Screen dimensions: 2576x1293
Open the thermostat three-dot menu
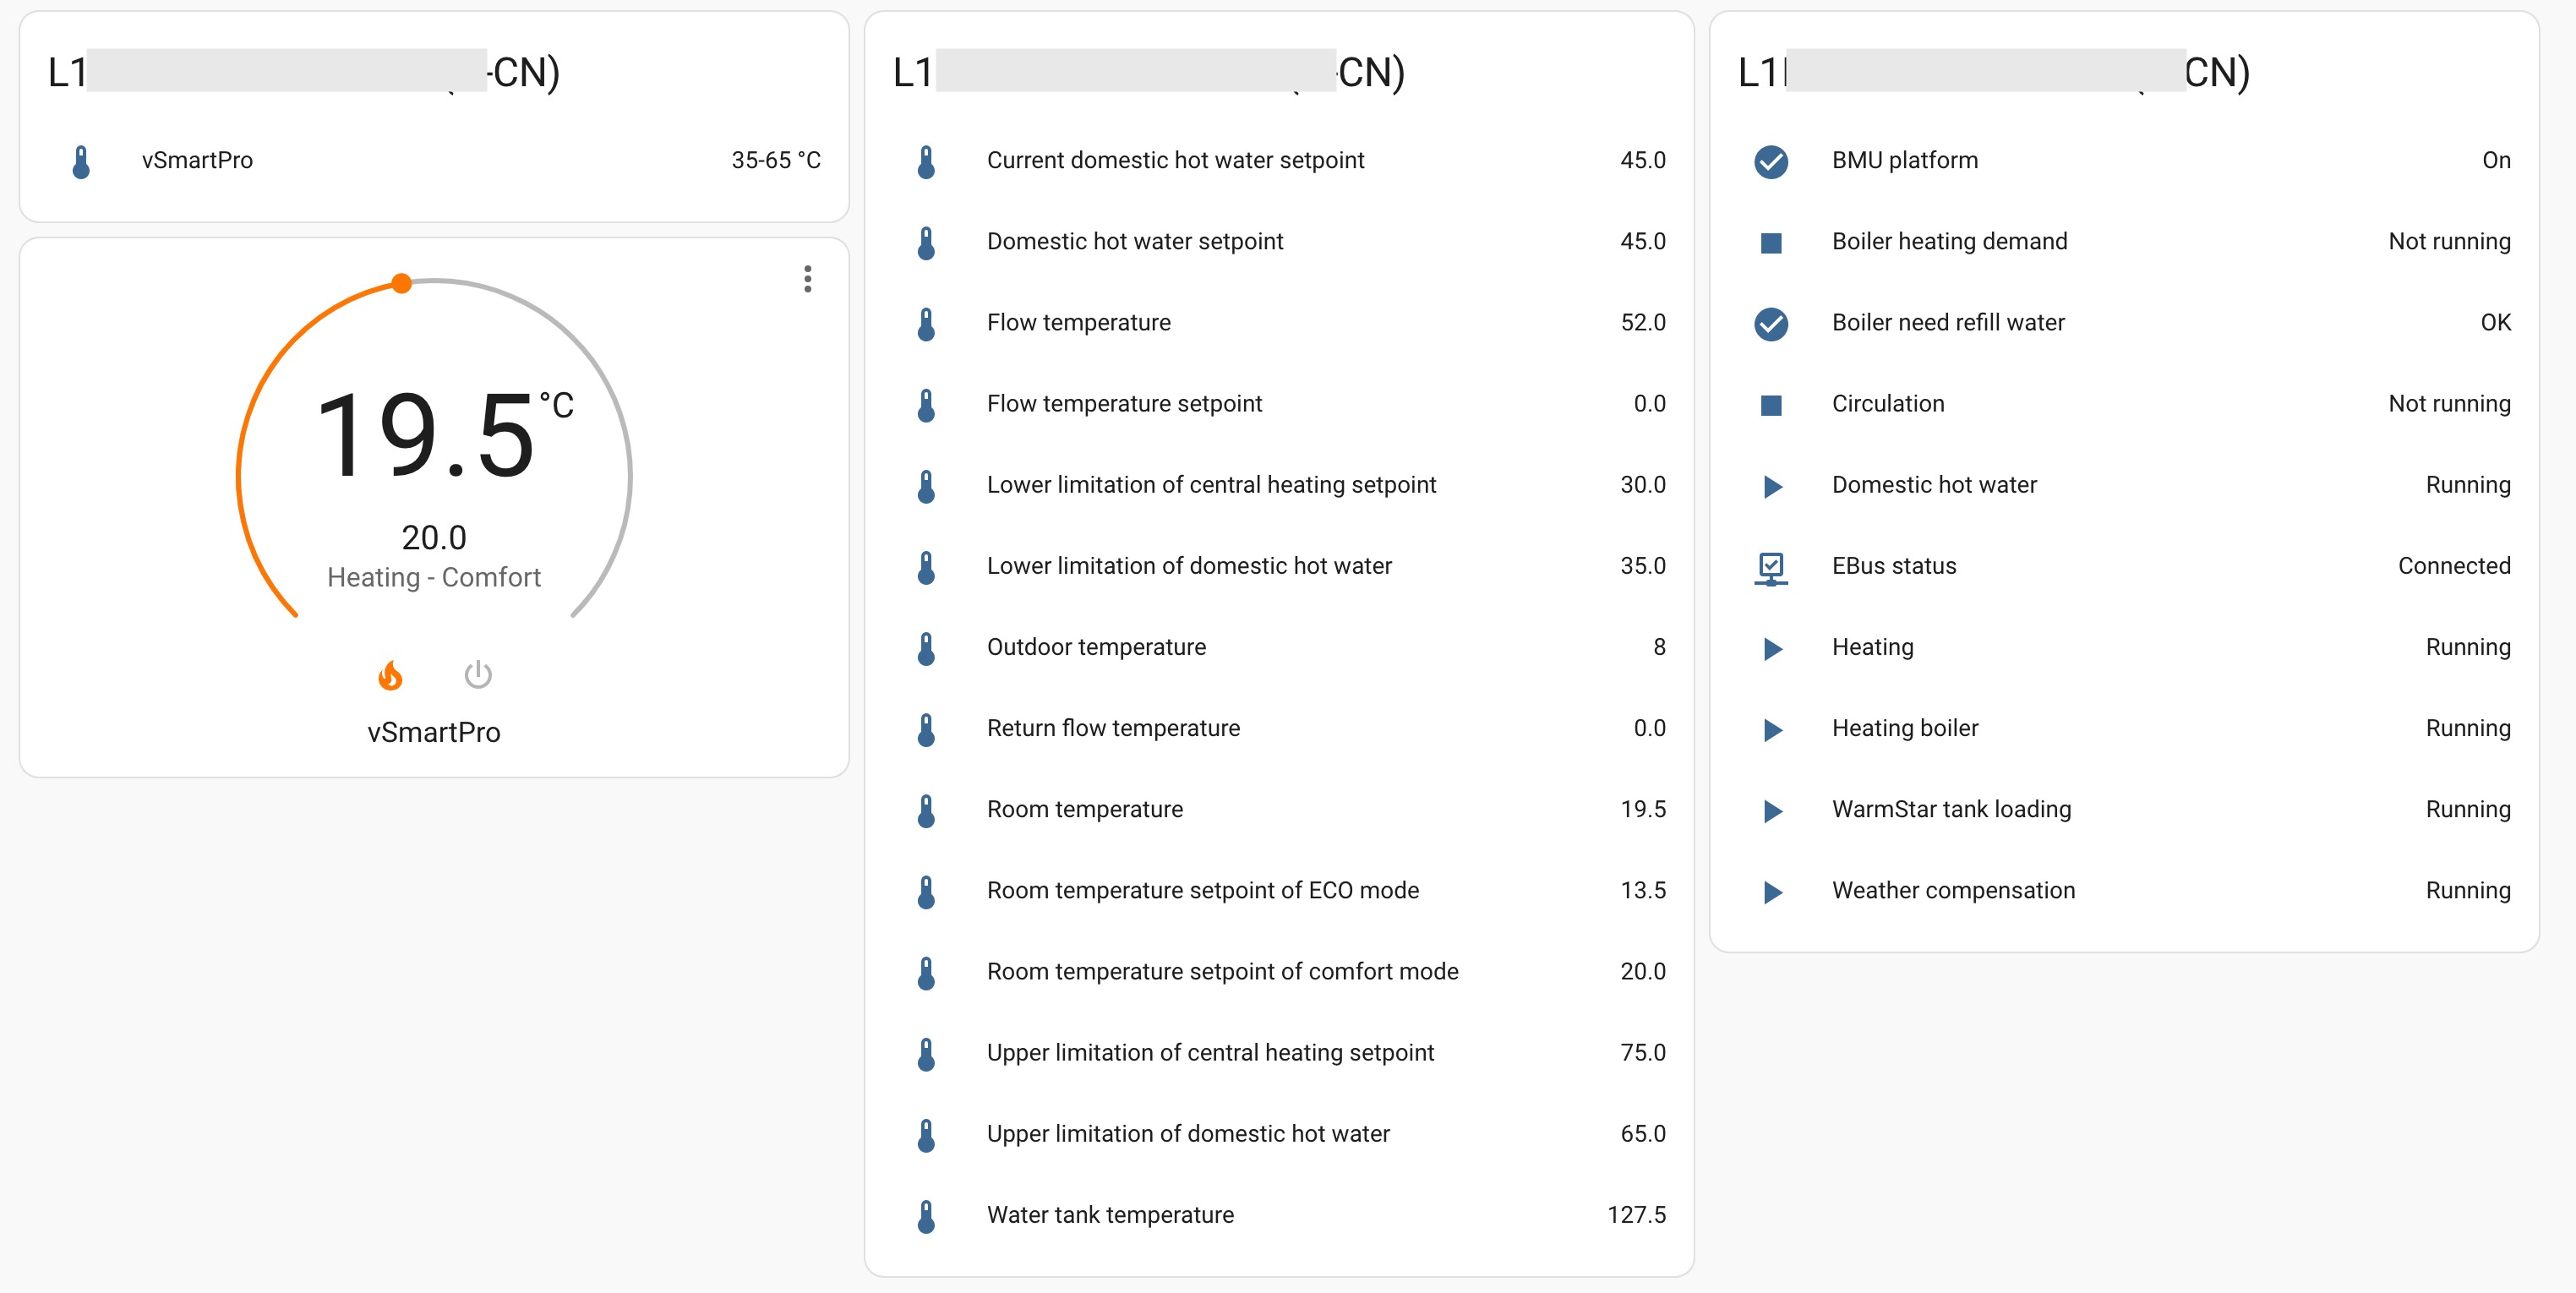(807, 279)
